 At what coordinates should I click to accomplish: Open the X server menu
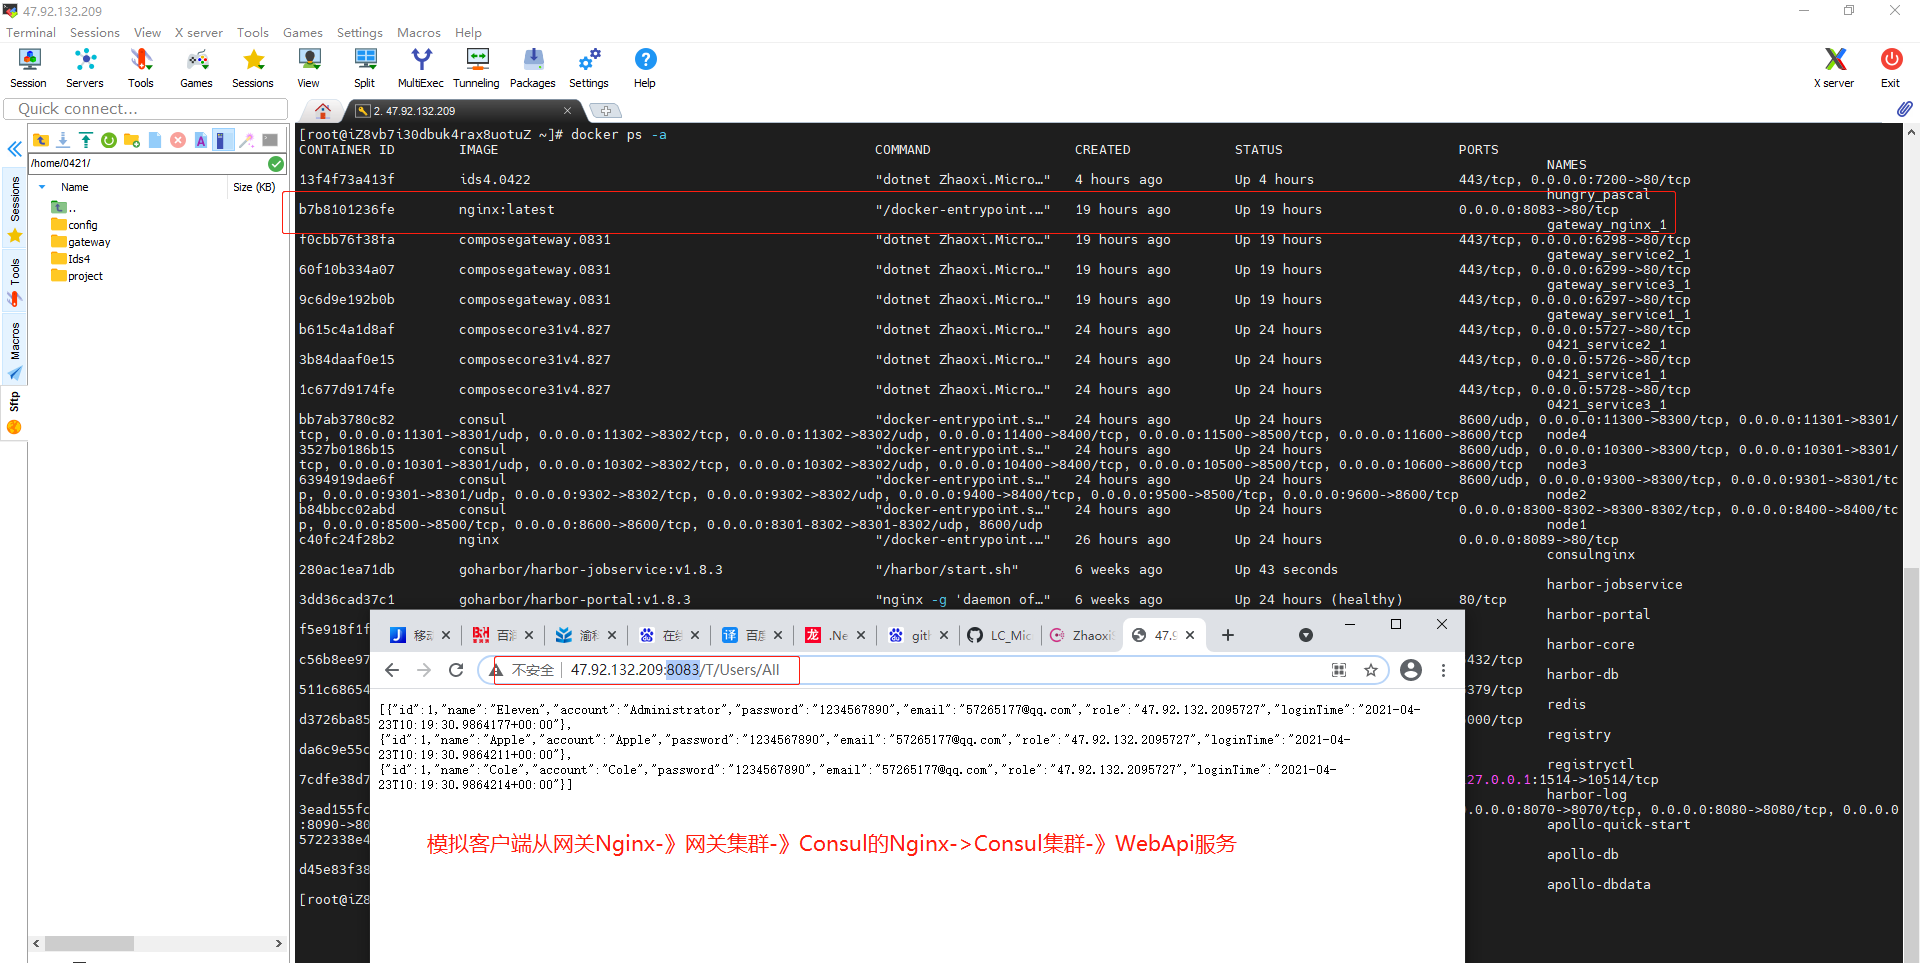199,32
